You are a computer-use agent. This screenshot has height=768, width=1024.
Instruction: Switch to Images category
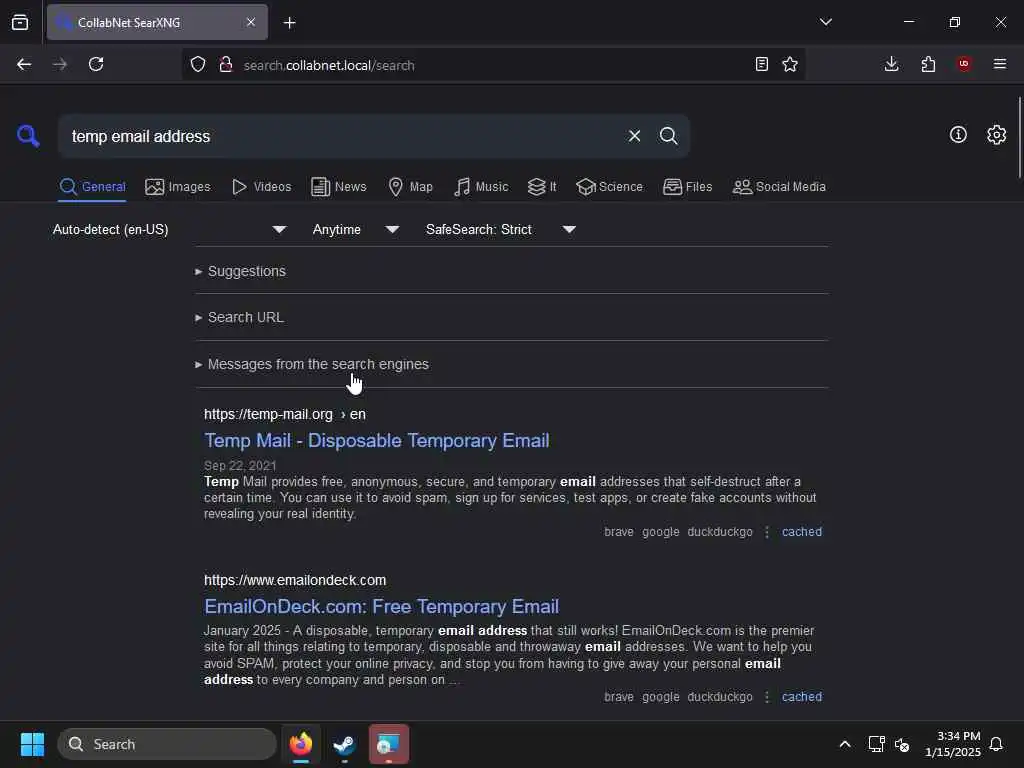(x=178, y=187)
